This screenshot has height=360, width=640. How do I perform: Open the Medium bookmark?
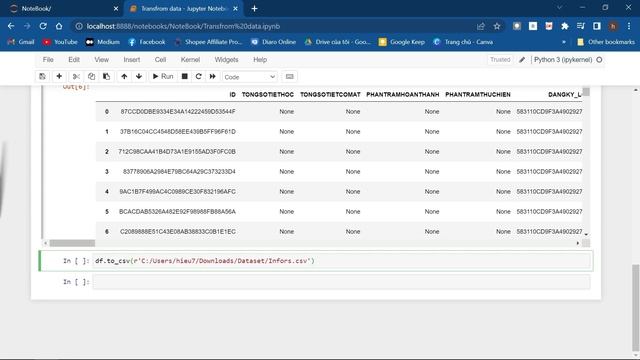point(102,42)
